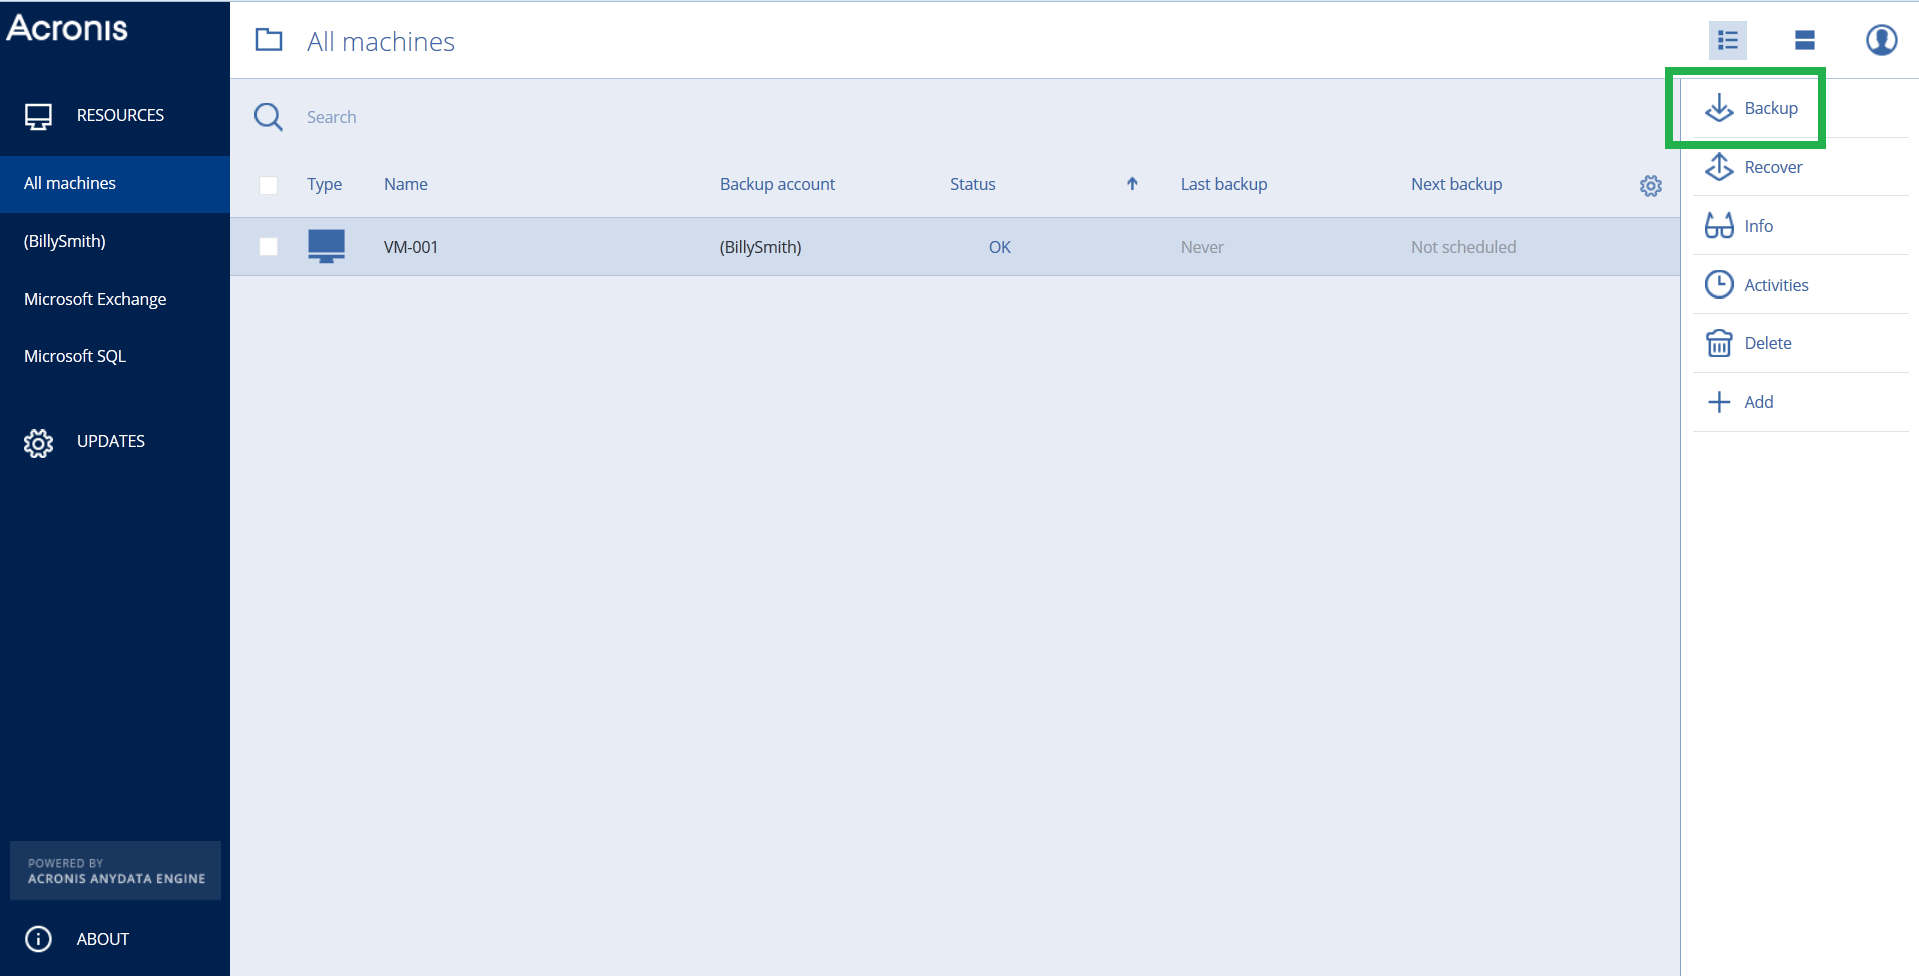
Task: Click (BillySmith) account cell in VM-001 row
Action: click(x=760, y=247)
